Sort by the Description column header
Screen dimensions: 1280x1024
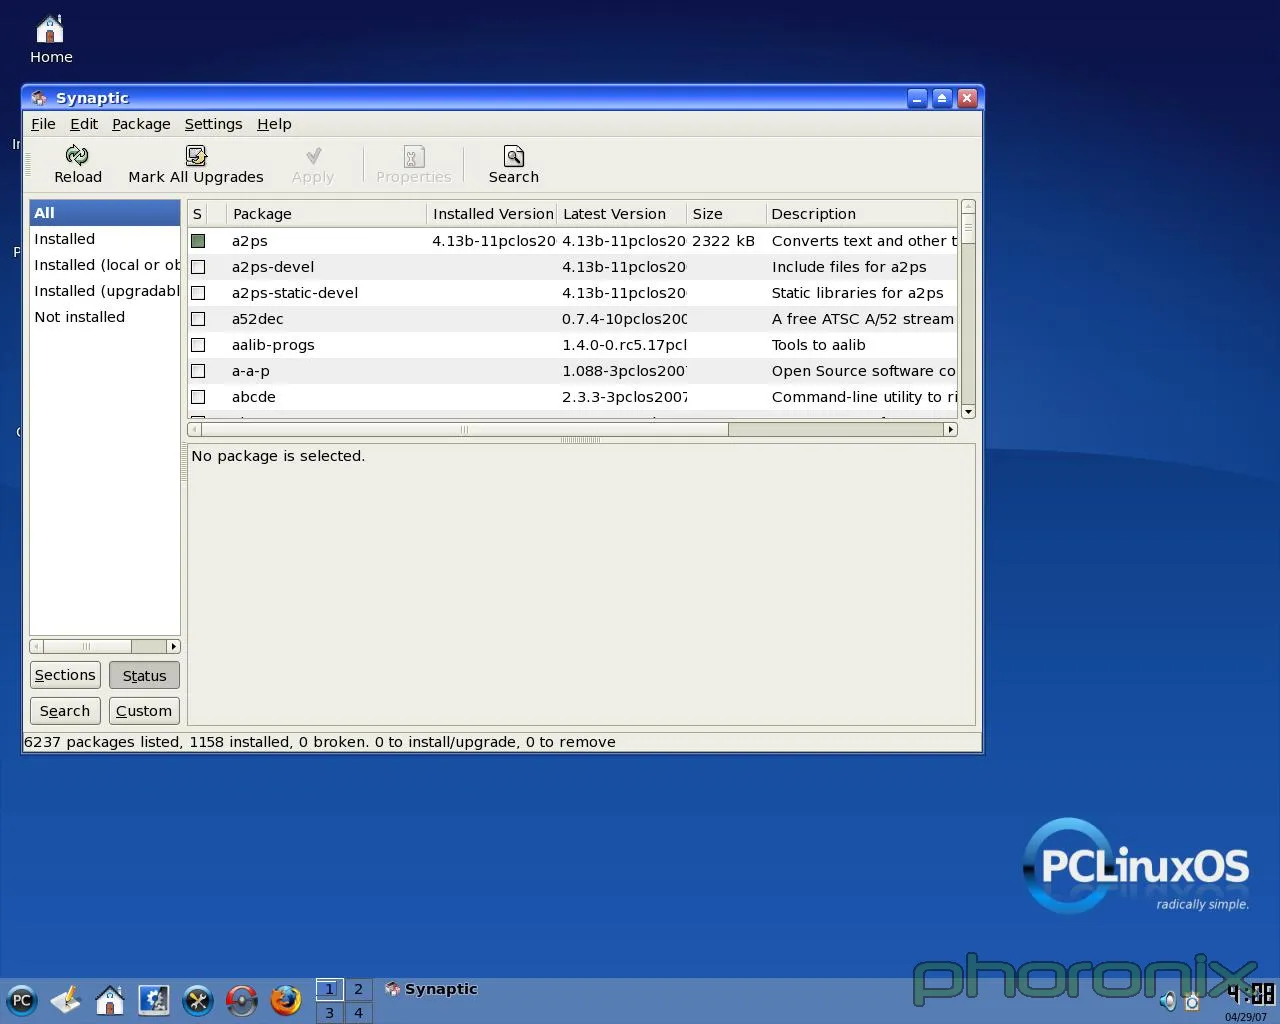coord(862,214)
